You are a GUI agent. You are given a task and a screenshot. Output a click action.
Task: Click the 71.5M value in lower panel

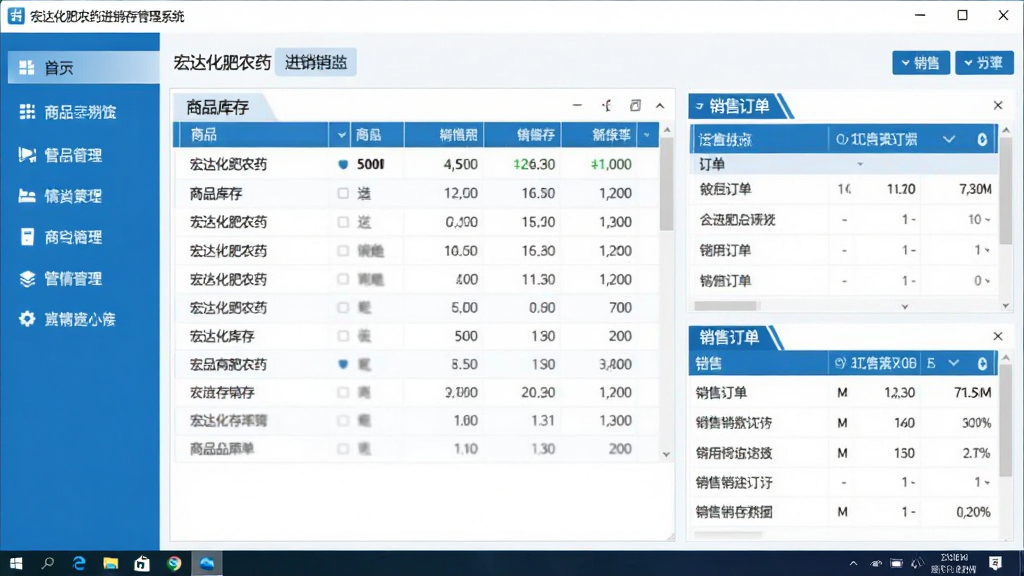973,392
